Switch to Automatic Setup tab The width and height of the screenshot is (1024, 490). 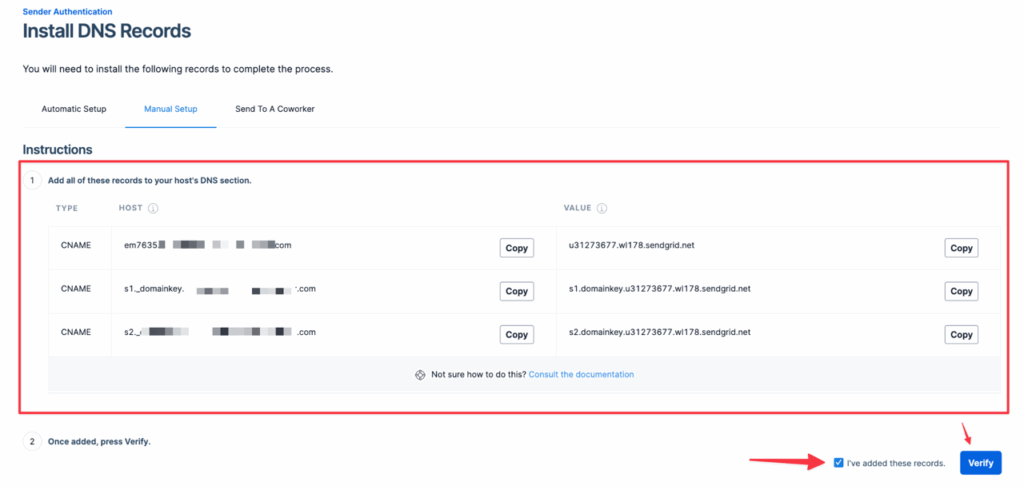[74, 109]
